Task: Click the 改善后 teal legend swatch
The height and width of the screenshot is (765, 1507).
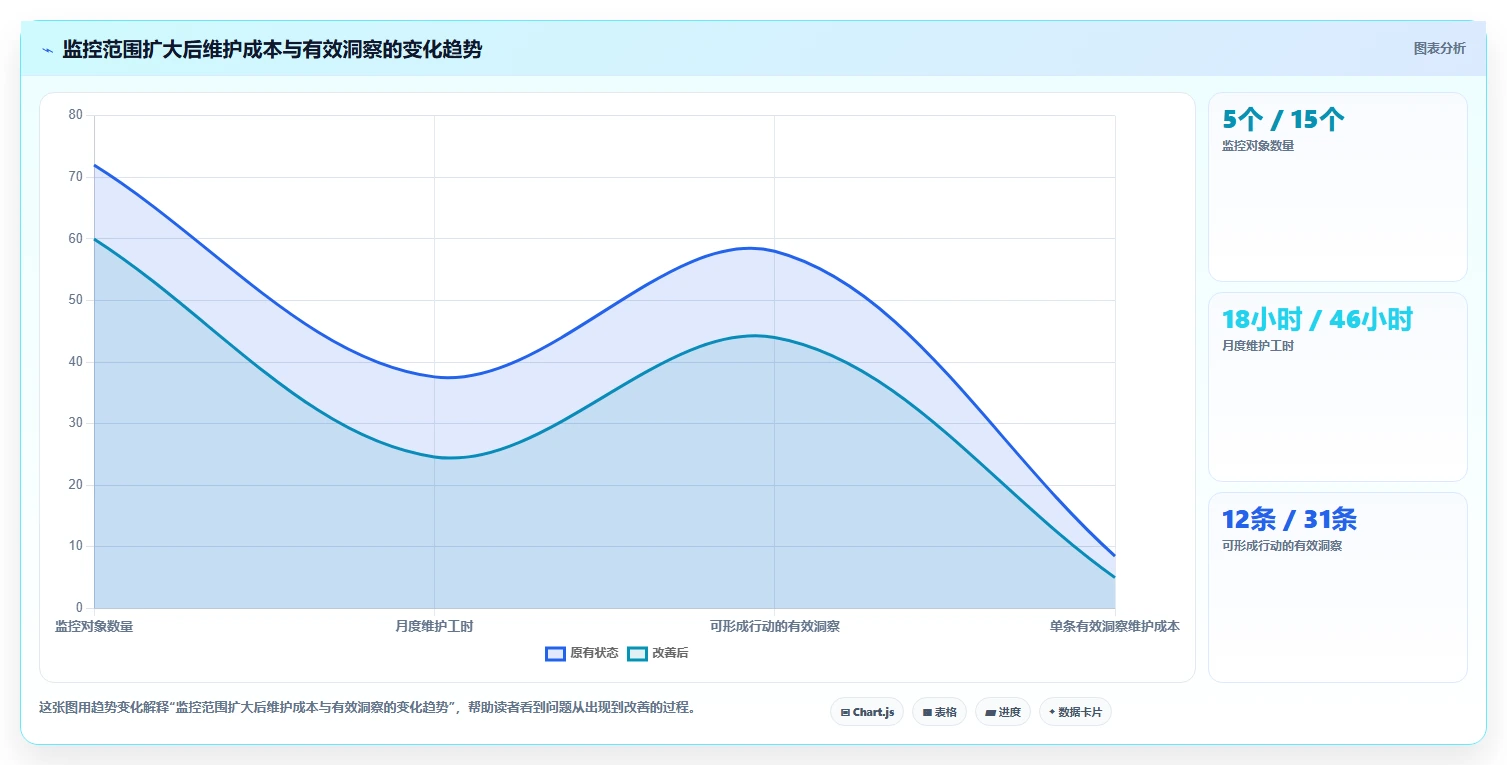Action: click(x=637, y=654)
